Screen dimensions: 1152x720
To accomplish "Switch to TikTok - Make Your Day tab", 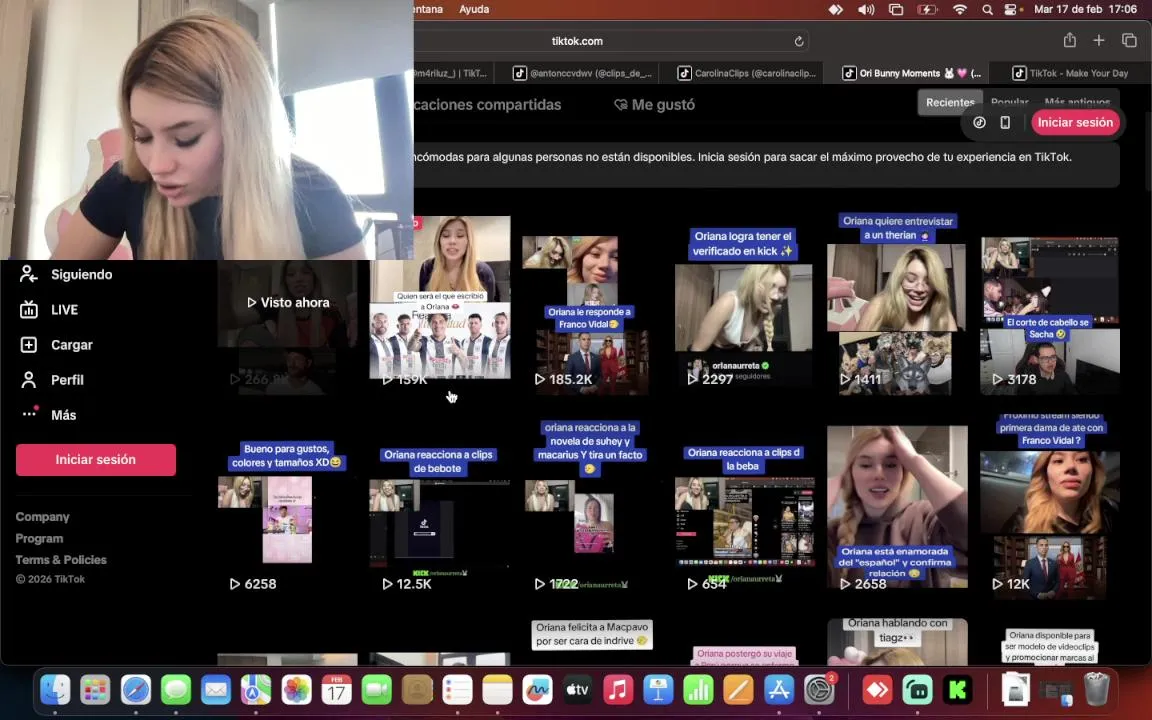I will coord(1070,73).
